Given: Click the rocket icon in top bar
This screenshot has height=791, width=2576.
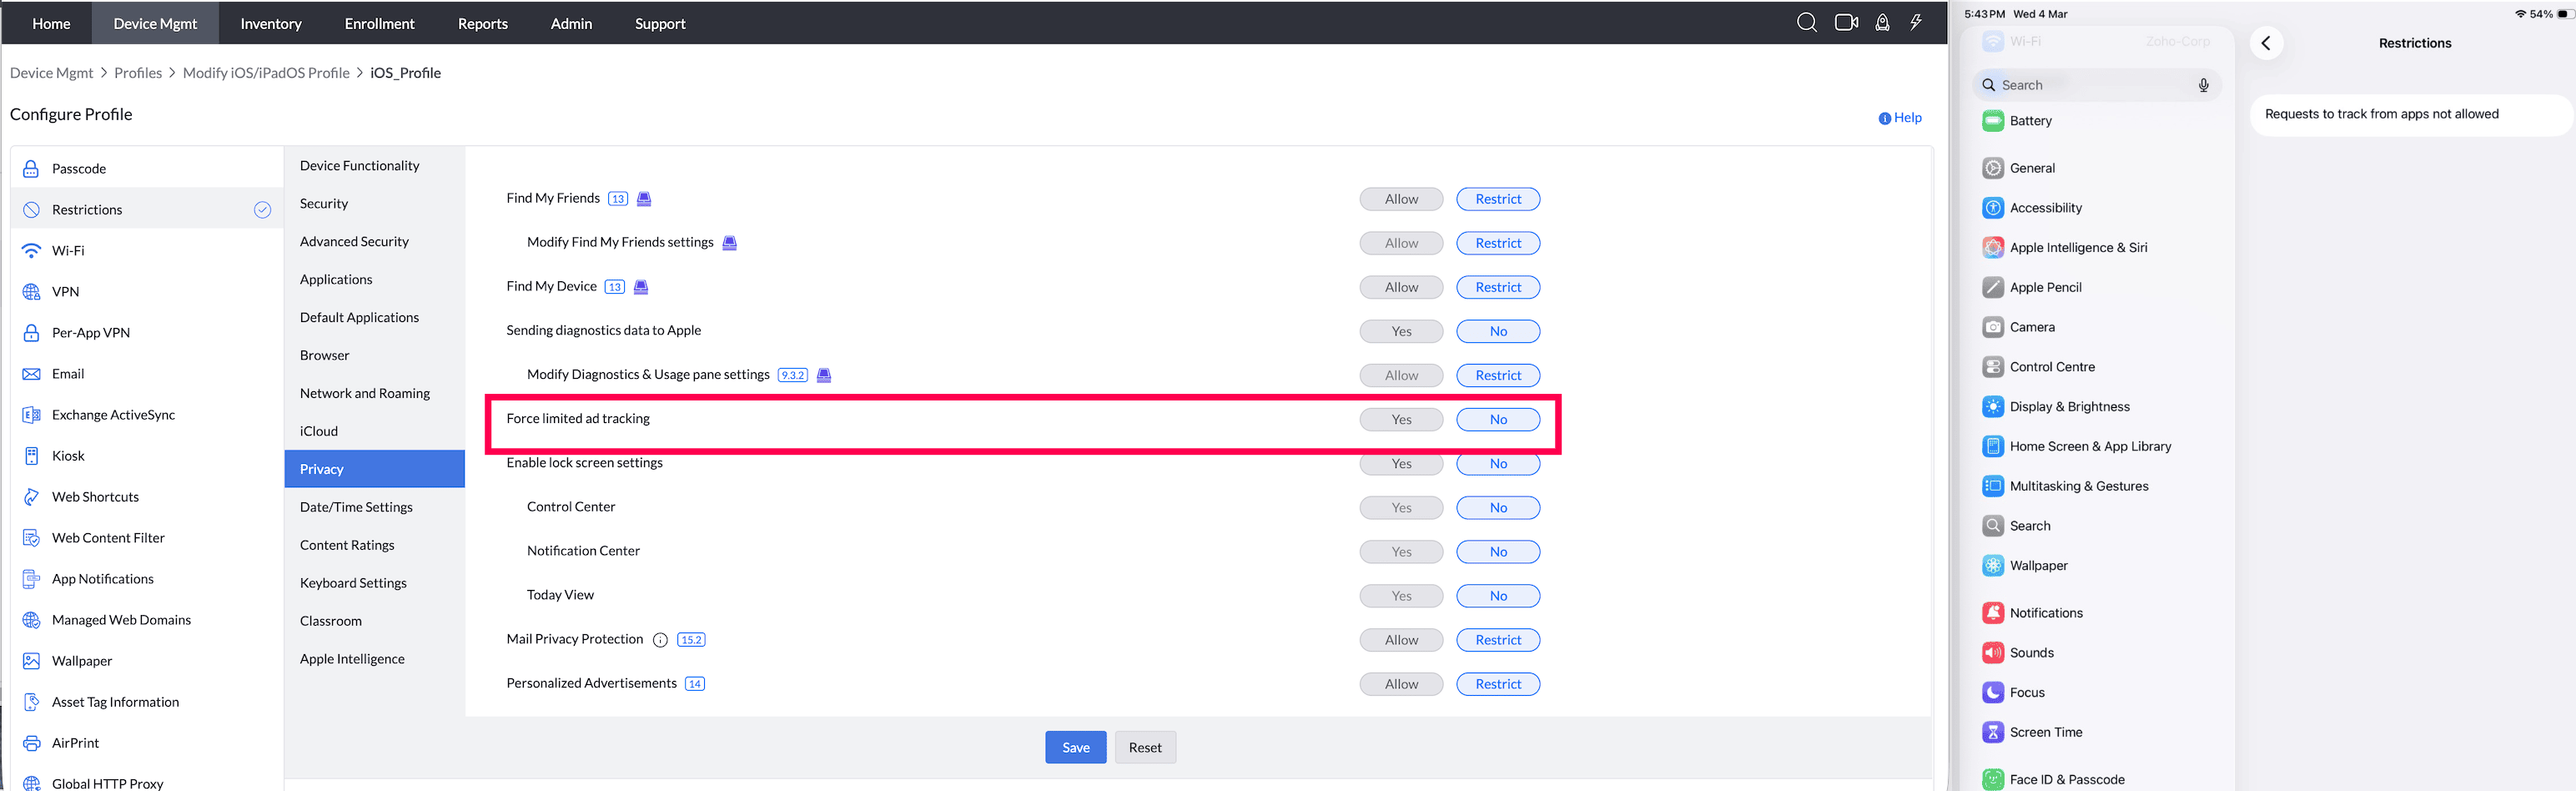Looking at the screenshot, I should click(x=1882, y=23).
